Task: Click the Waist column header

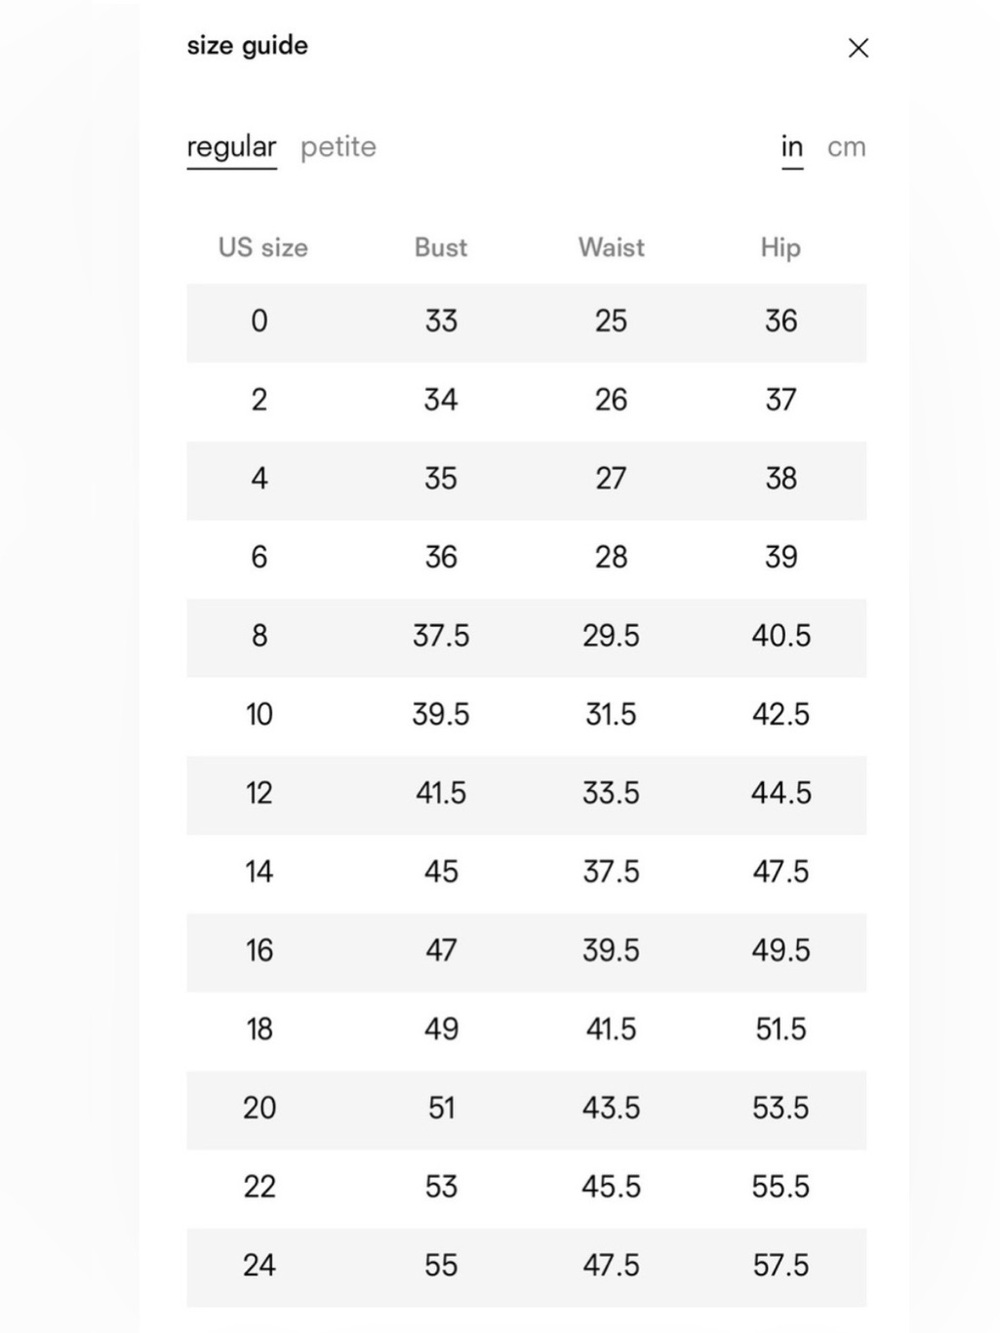Action: (x=611, y=247)
